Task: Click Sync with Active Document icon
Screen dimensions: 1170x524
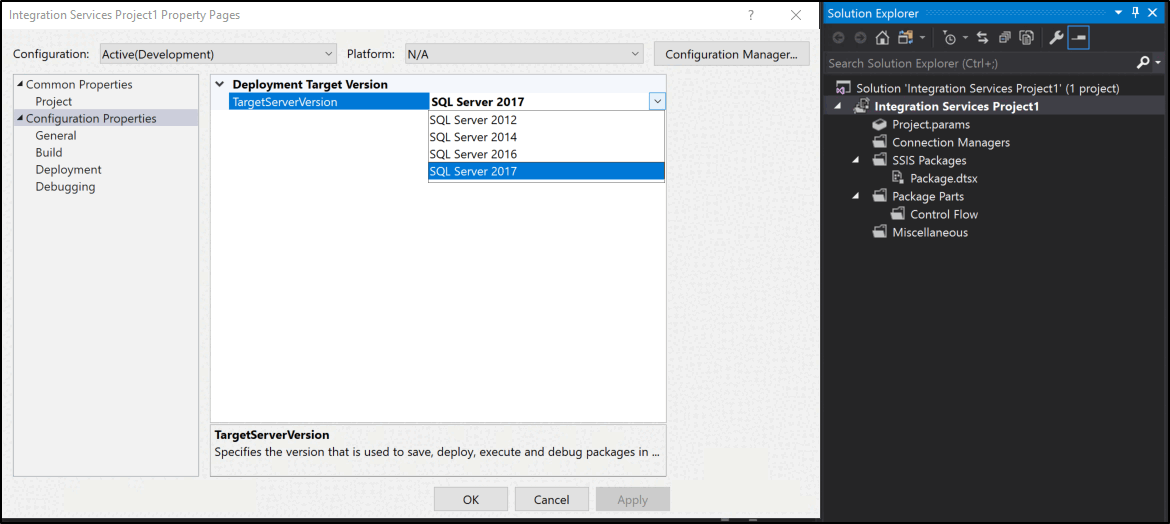Action: (x=982, y=37)
